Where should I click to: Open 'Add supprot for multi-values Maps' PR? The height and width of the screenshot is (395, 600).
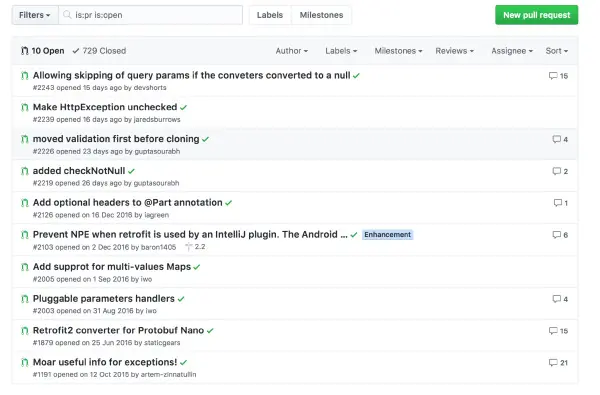tap(112, 267)
